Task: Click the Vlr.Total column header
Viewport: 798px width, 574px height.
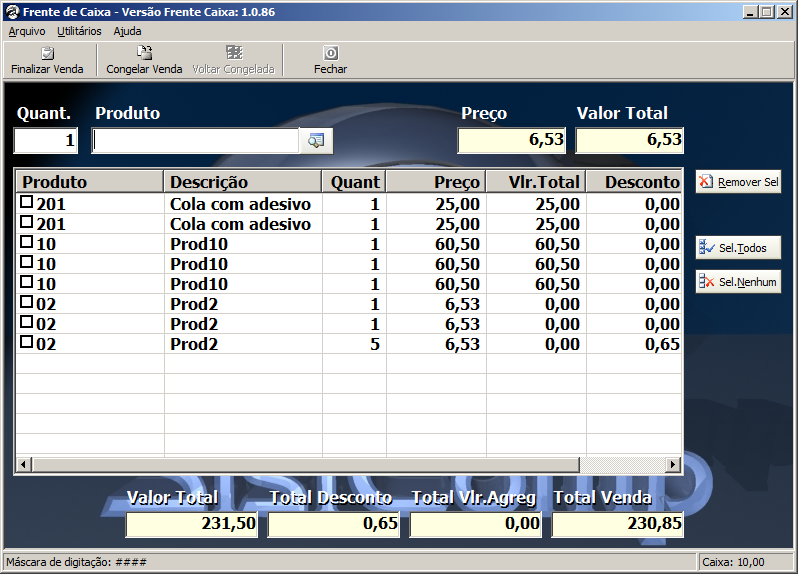Action: point(536,182)
